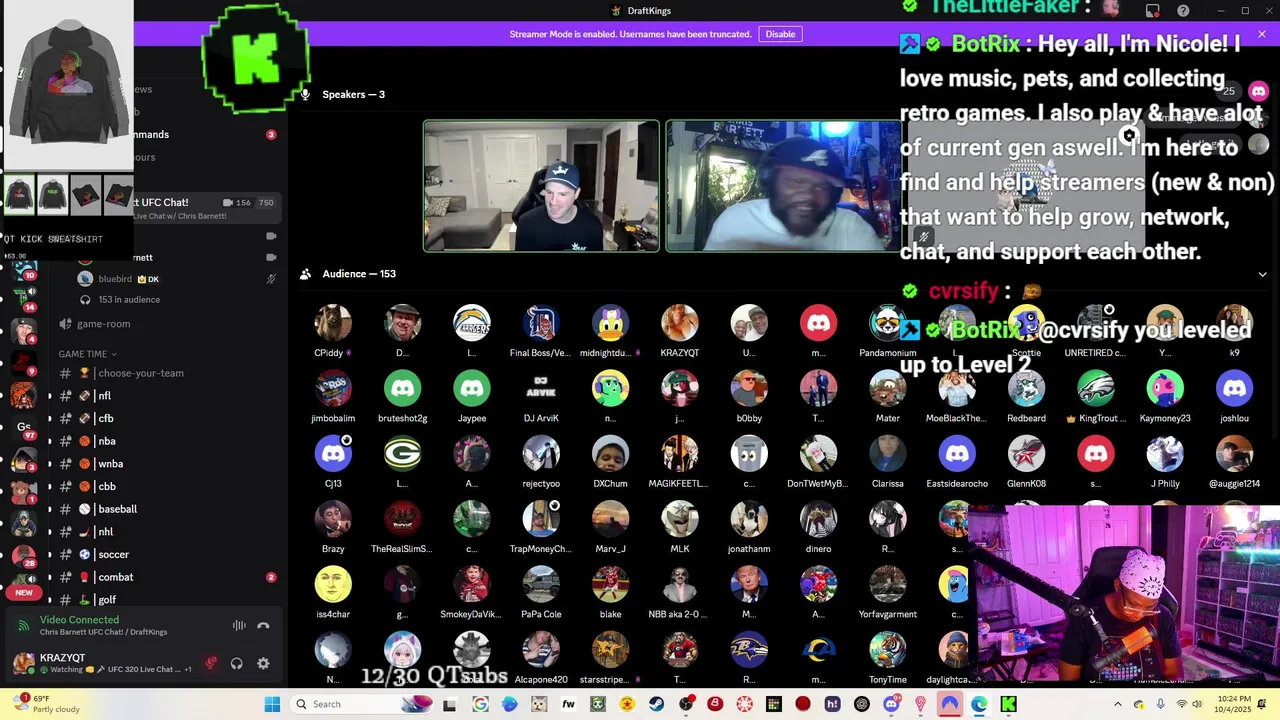Open TonyTime's audience avatar
The image size is (1280, 720).
[x=888, y=649]
